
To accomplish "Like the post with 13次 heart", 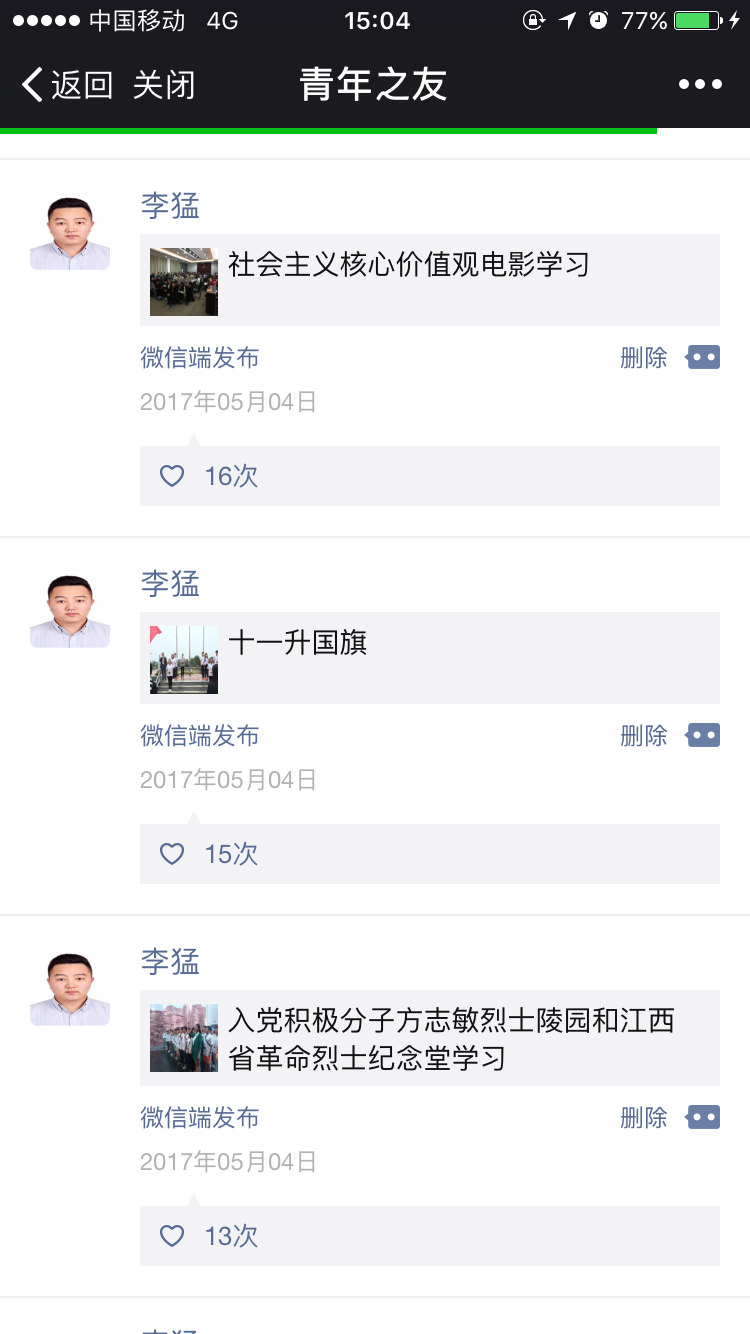I will (173, 1236).
